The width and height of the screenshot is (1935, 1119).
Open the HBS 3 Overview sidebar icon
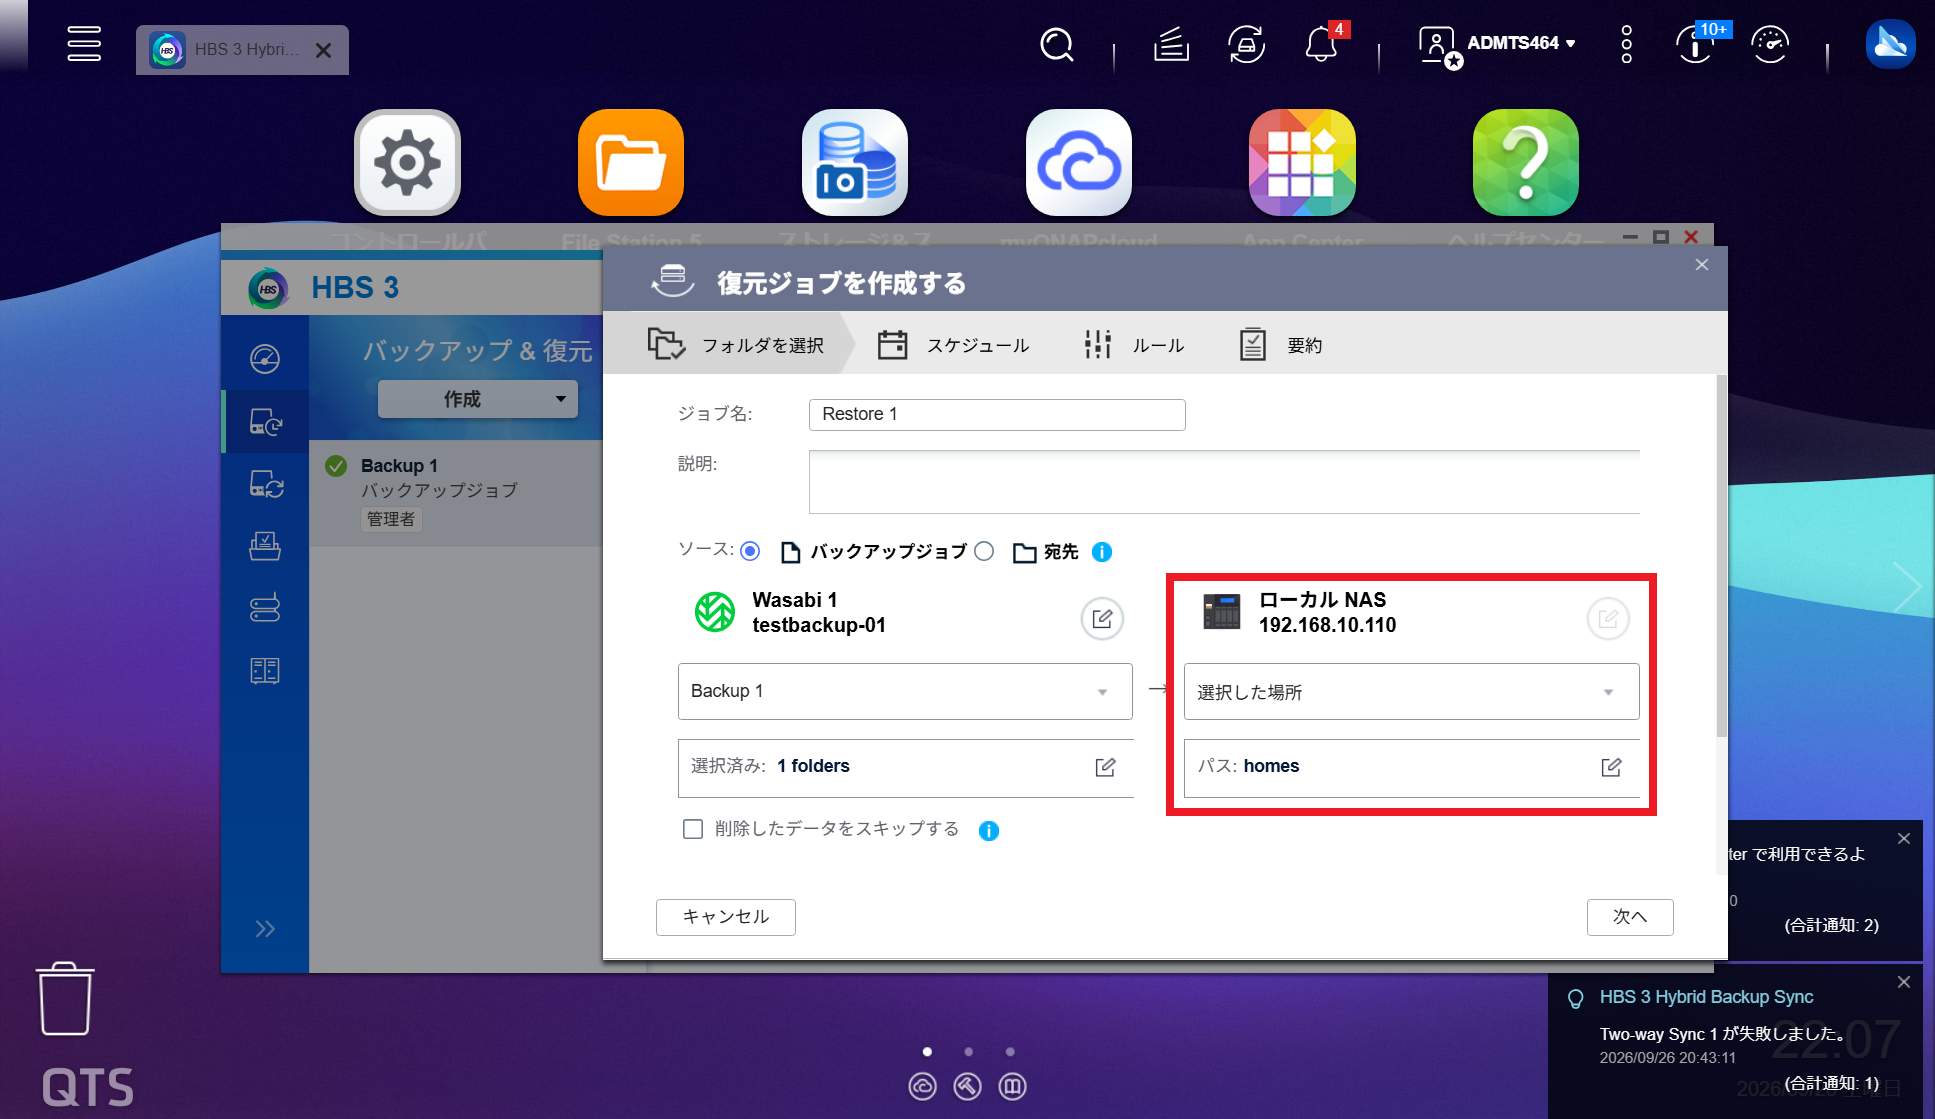pos(265,359)
